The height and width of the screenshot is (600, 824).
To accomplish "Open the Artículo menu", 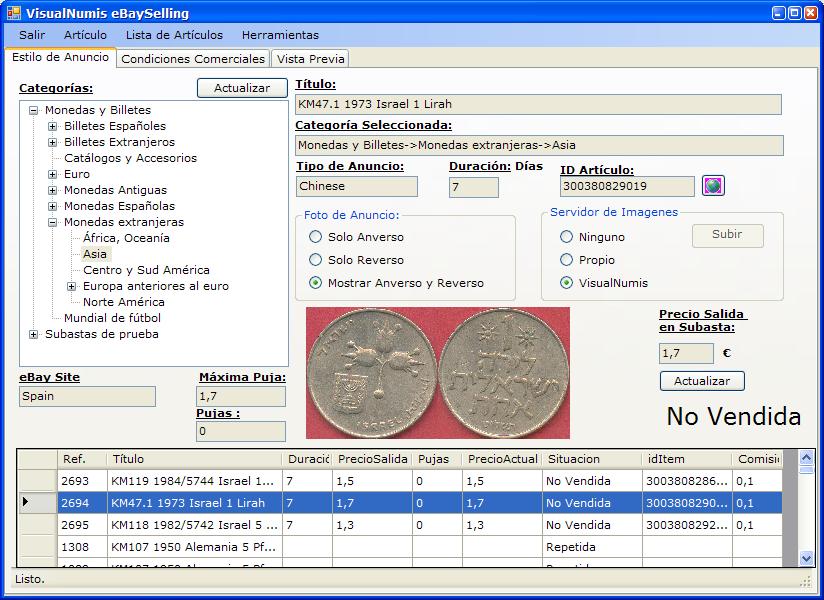I will coord(85,35).
